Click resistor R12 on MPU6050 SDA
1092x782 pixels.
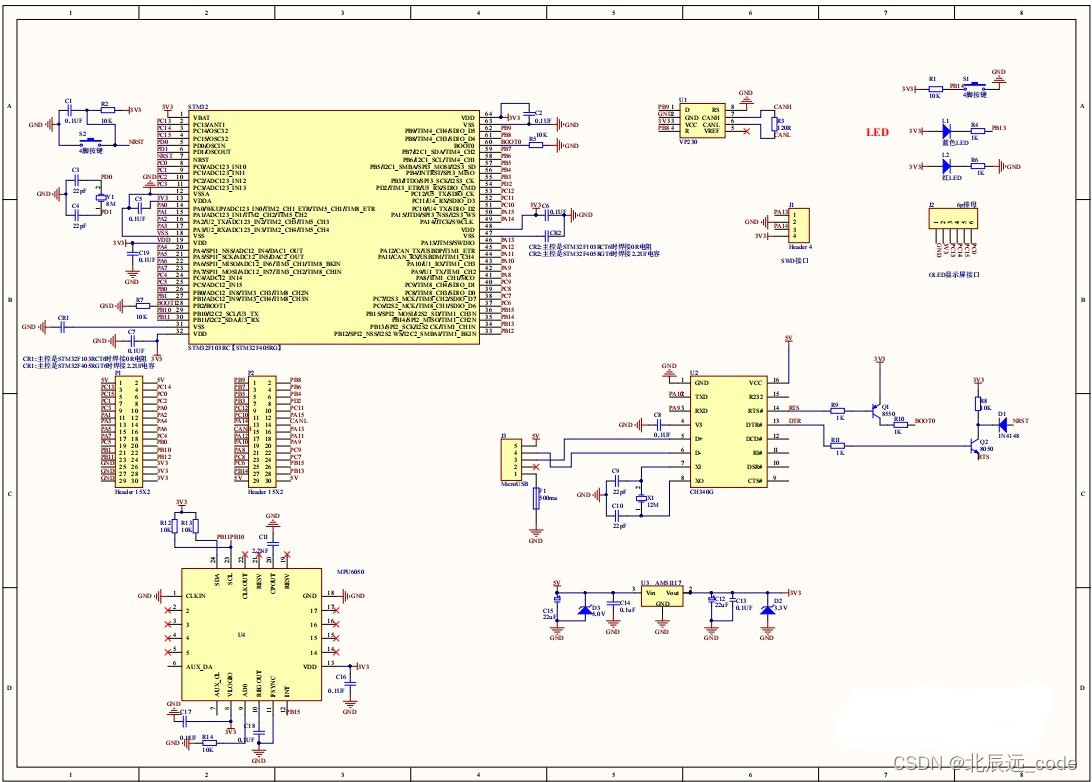pyautogui.click(x=173, y=526)
